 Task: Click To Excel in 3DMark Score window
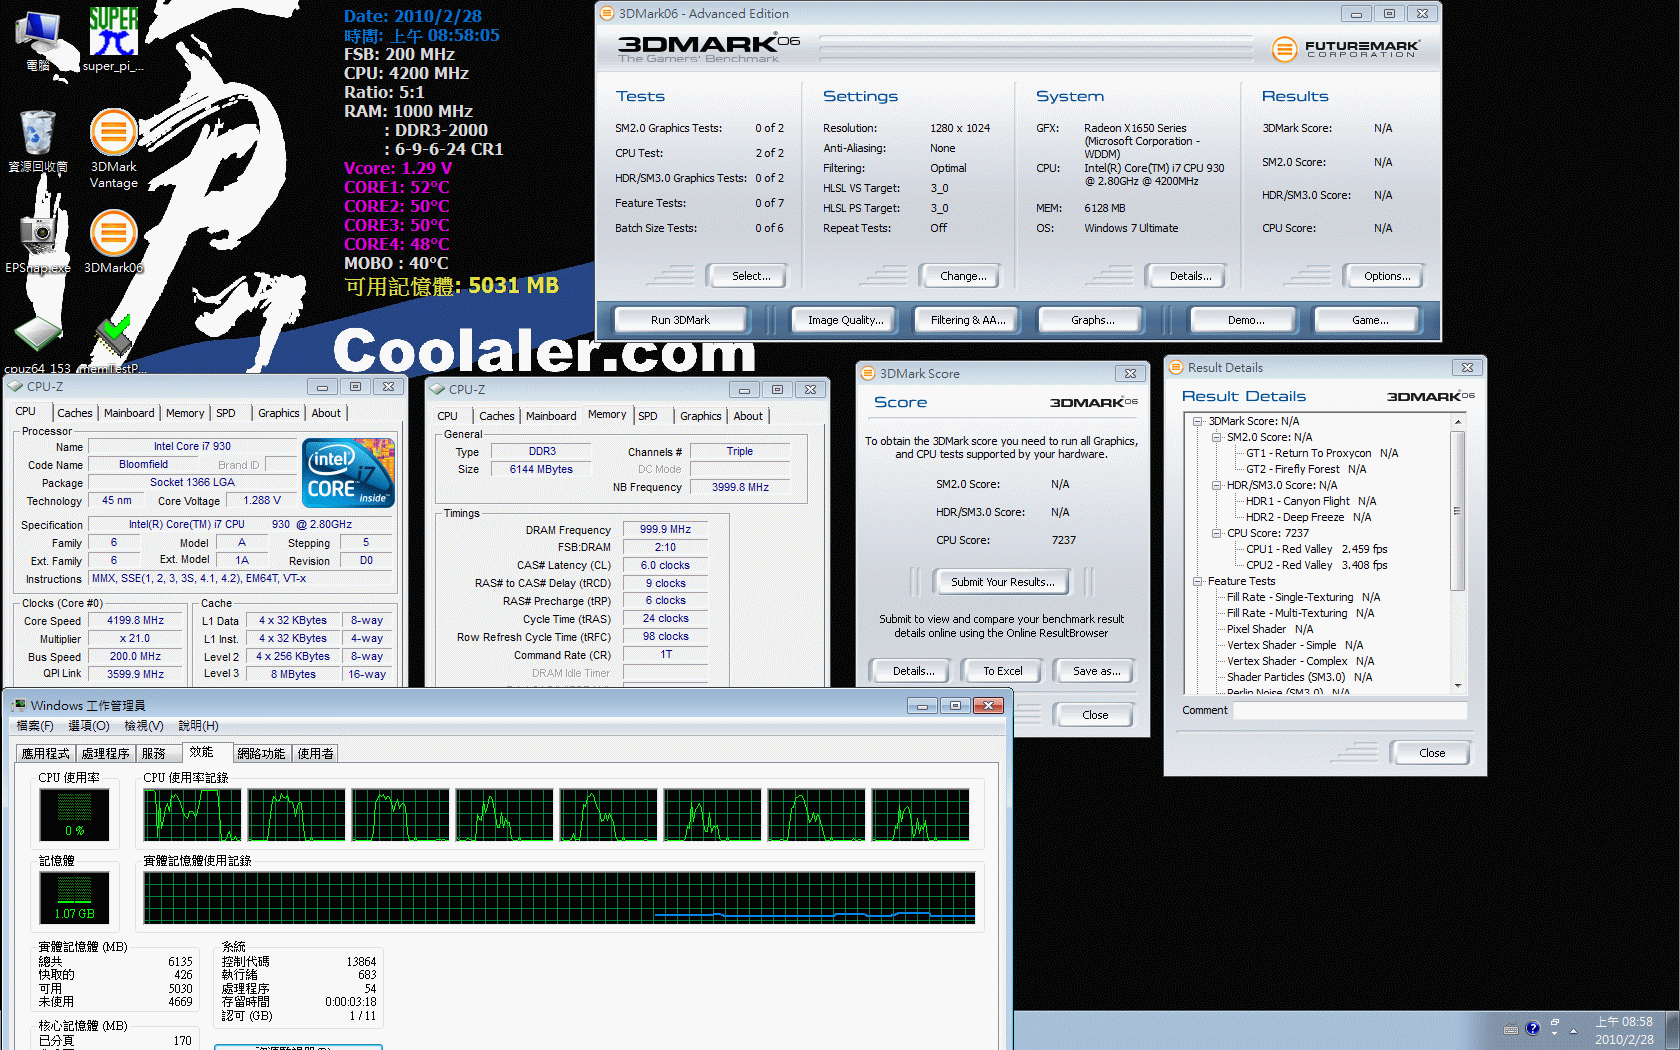[x=1002, y=671]
